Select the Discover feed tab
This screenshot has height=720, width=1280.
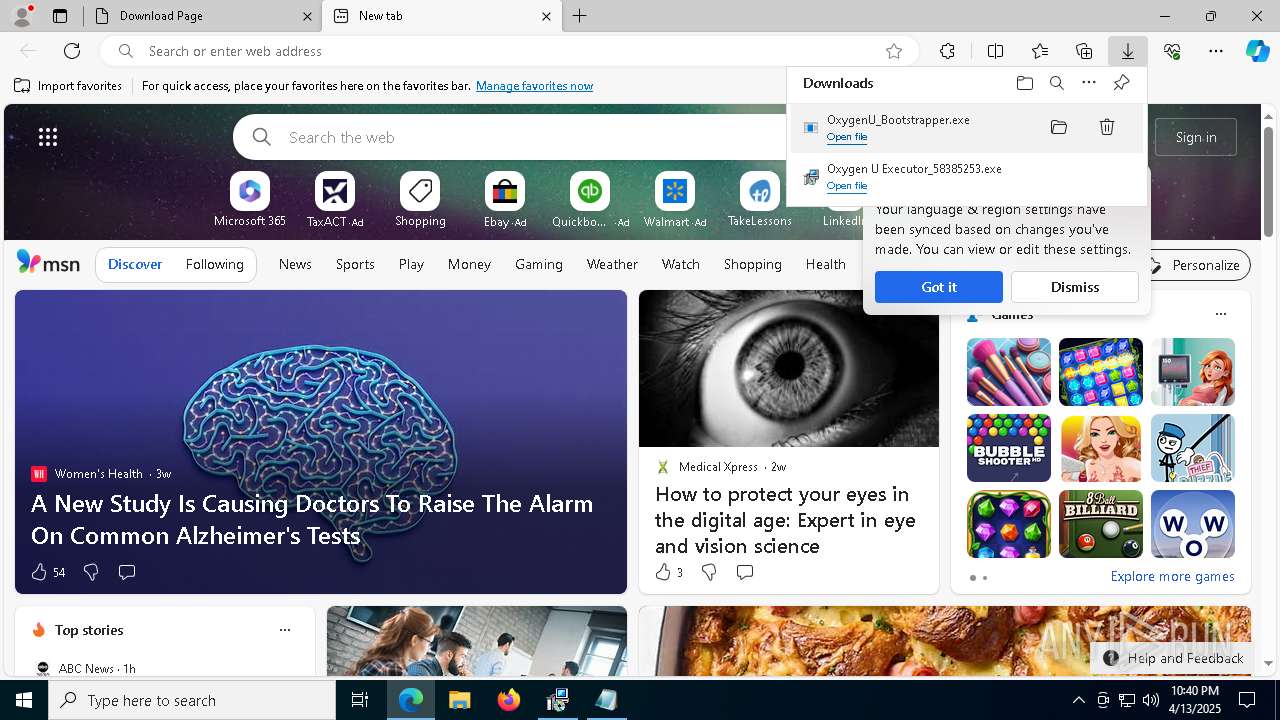point(135,264)
